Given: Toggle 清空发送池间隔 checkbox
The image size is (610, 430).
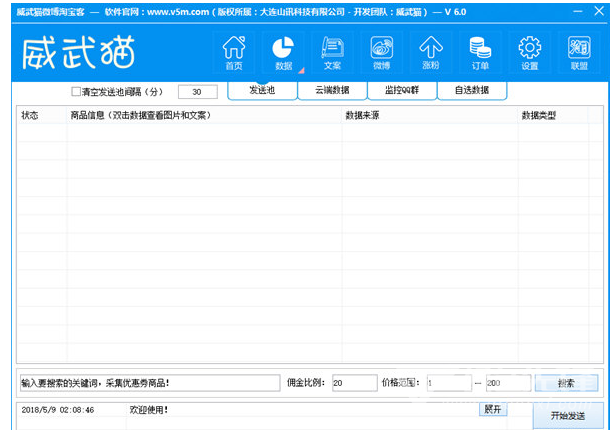Looking at the screenshot, I should (x=76, y=92).
